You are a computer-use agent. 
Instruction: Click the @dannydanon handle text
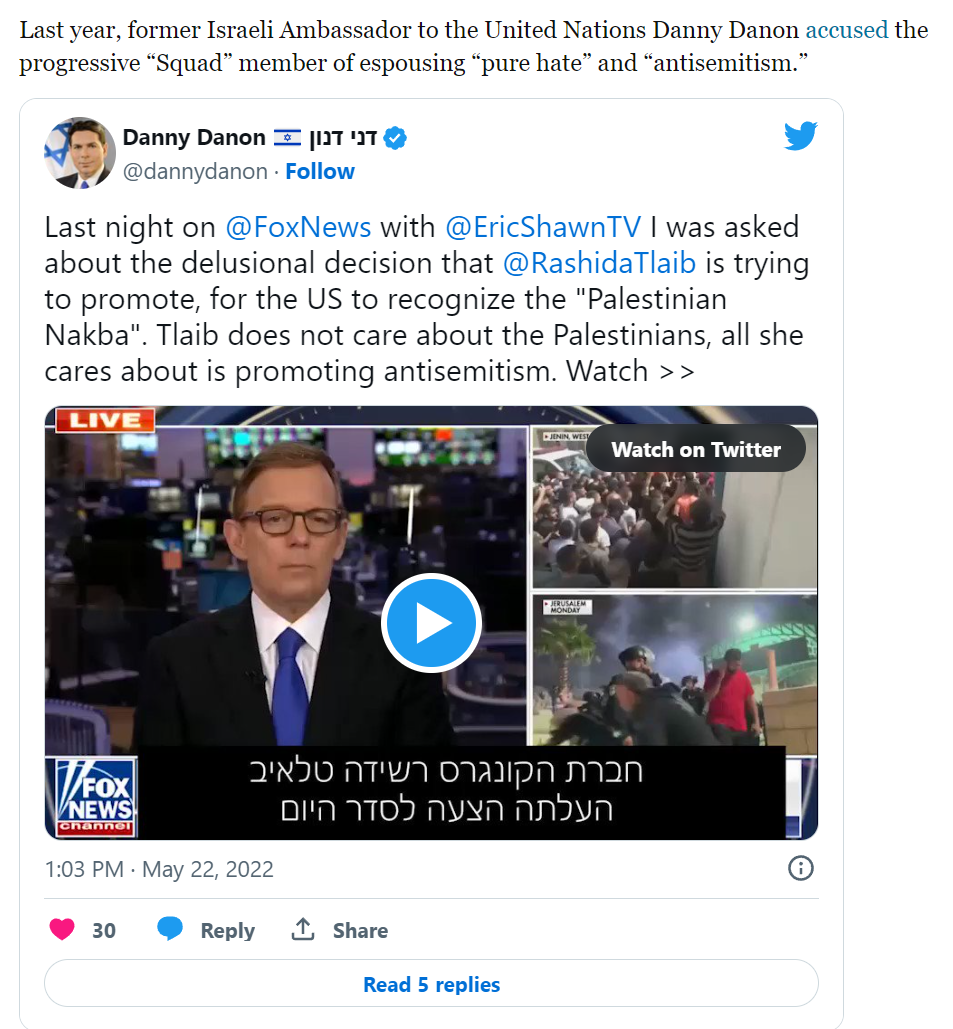click(196, 171)
